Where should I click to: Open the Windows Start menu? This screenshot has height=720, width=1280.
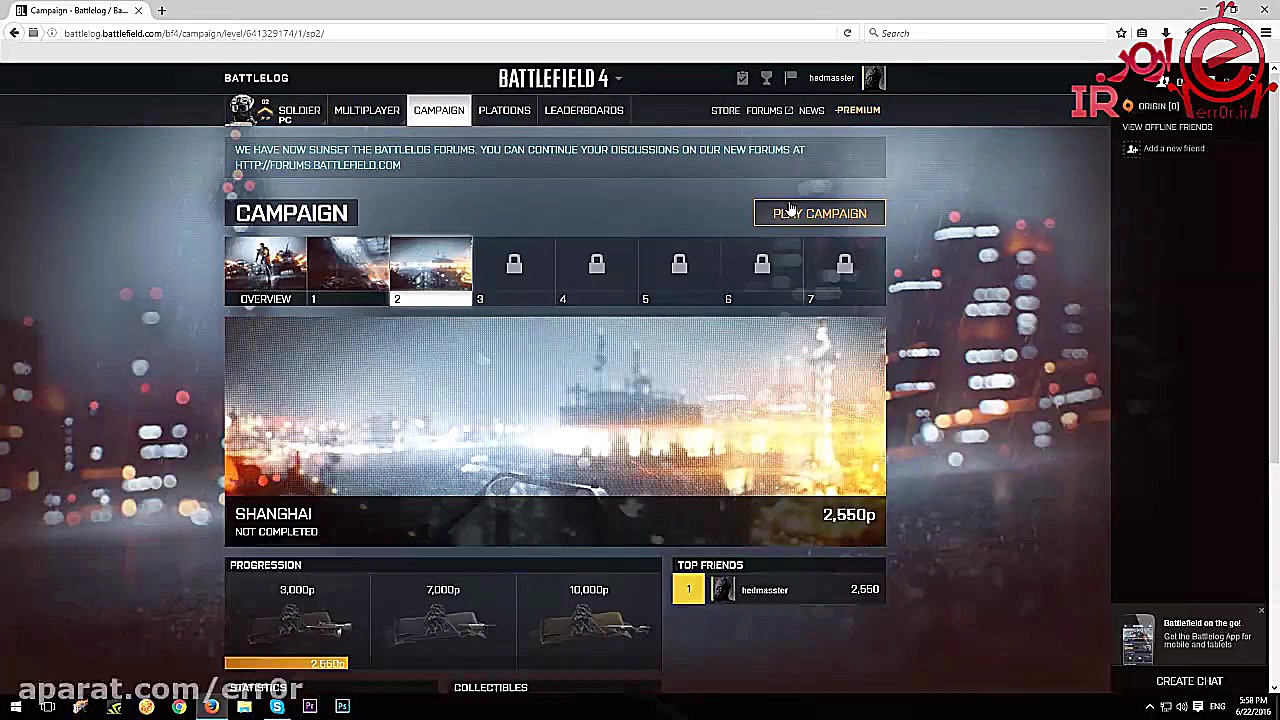click(x=15, y=707)
